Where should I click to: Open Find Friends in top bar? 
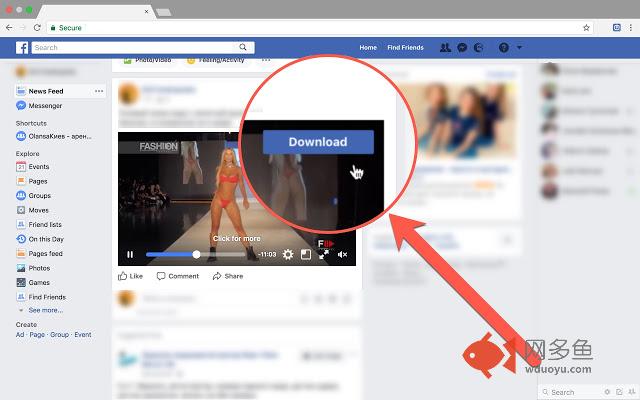pos(405,47)
